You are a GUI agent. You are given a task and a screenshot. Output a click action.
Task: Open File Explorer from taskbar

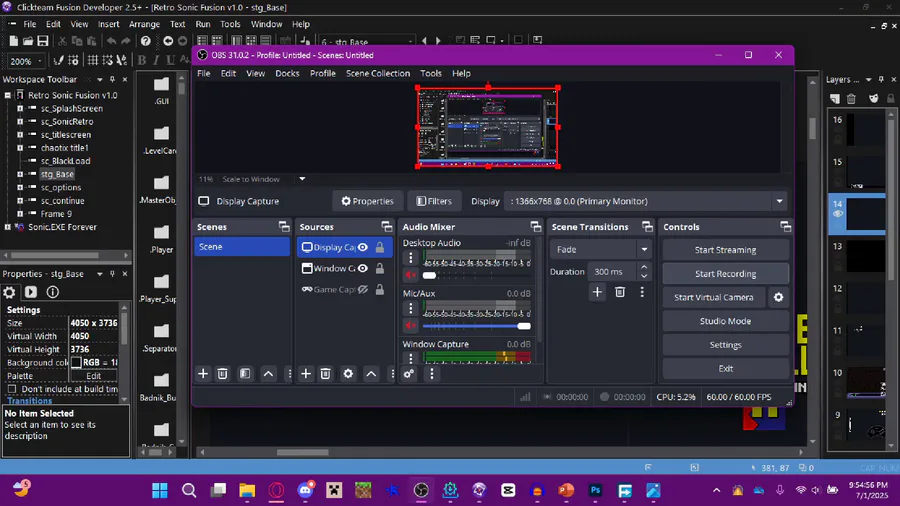point(247,490)
